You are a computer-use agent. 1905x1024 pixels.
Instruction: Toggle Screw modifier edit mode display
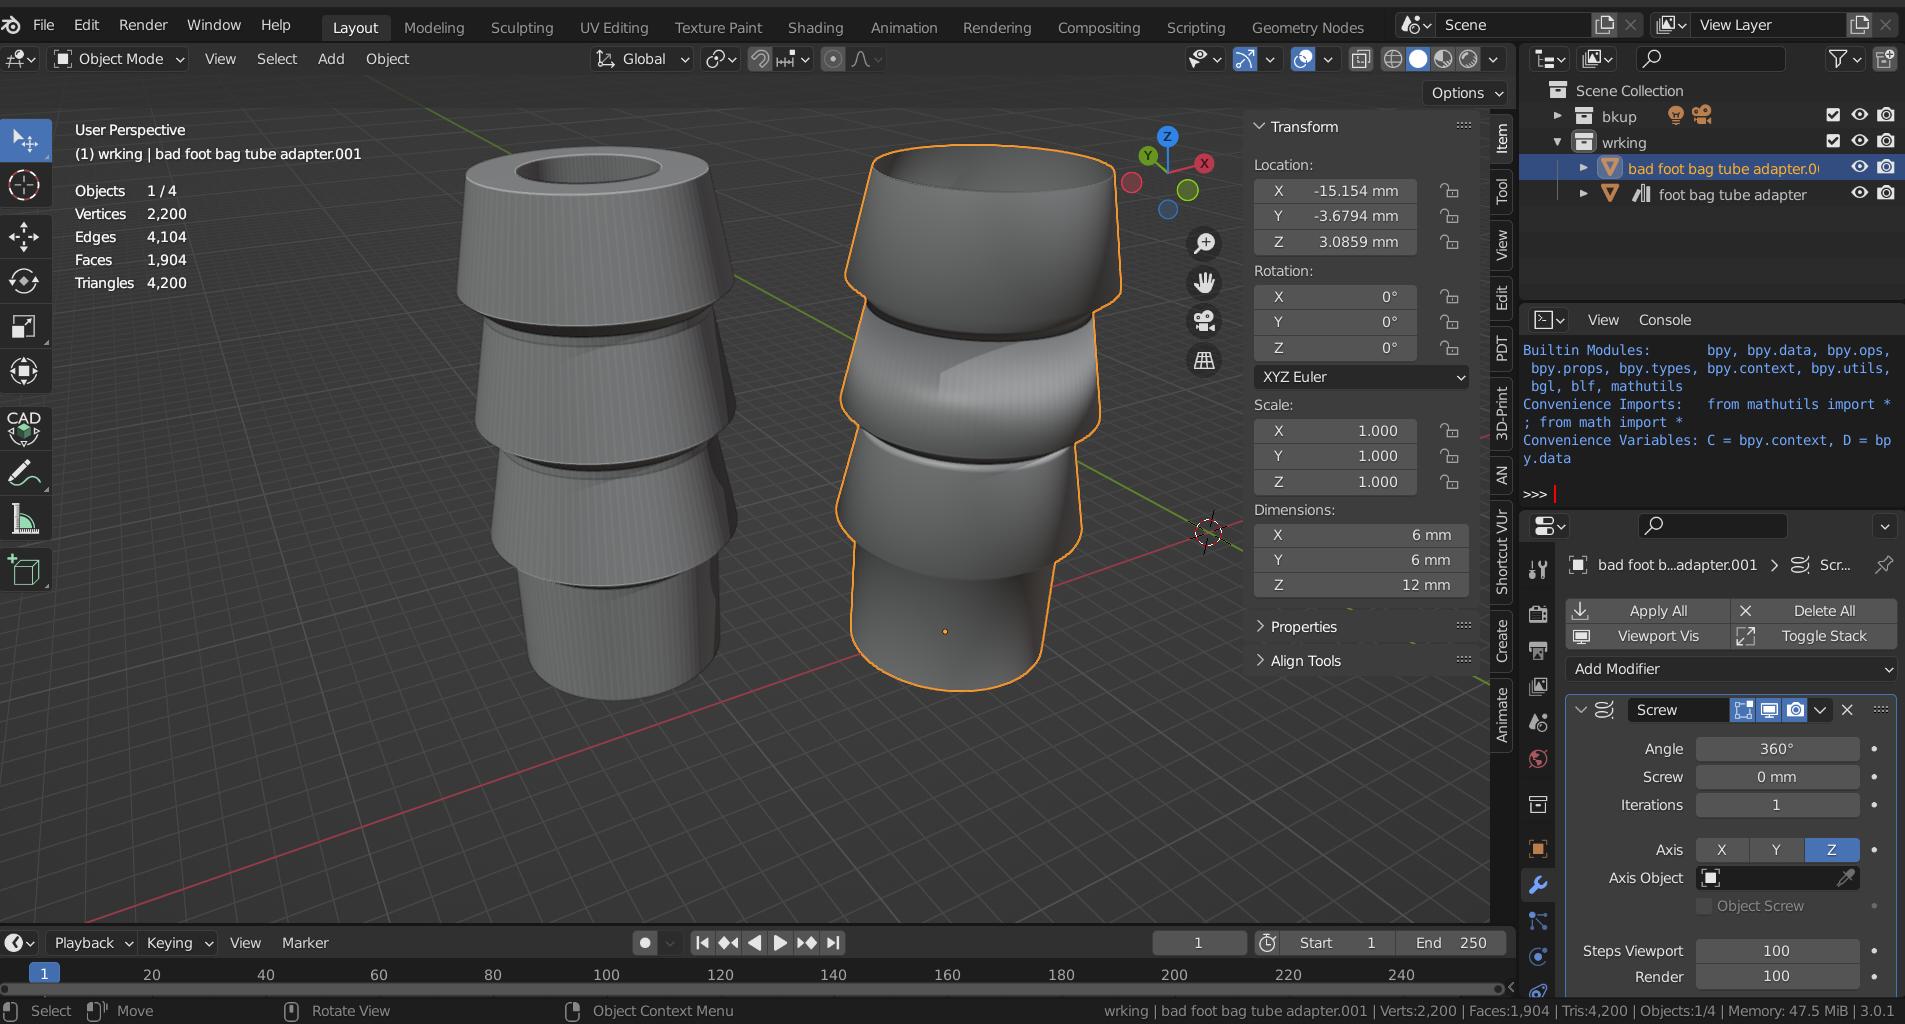(x=1743, y=710)
